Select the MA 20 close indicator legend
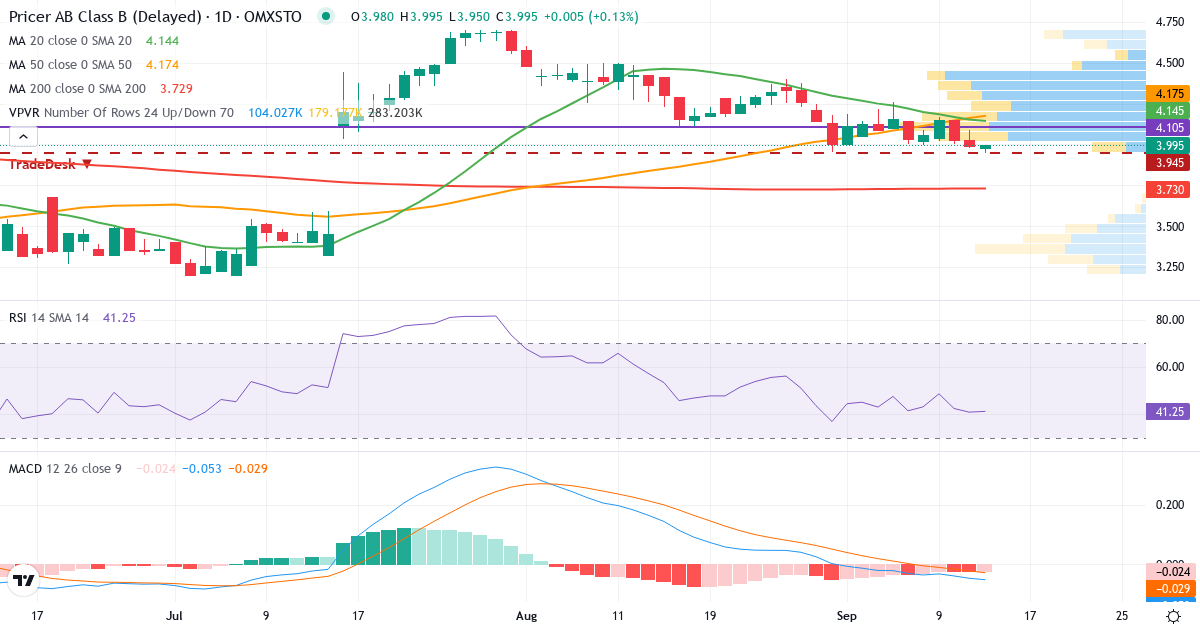The width and height of the screenshot is (1200, 630). 70,41
